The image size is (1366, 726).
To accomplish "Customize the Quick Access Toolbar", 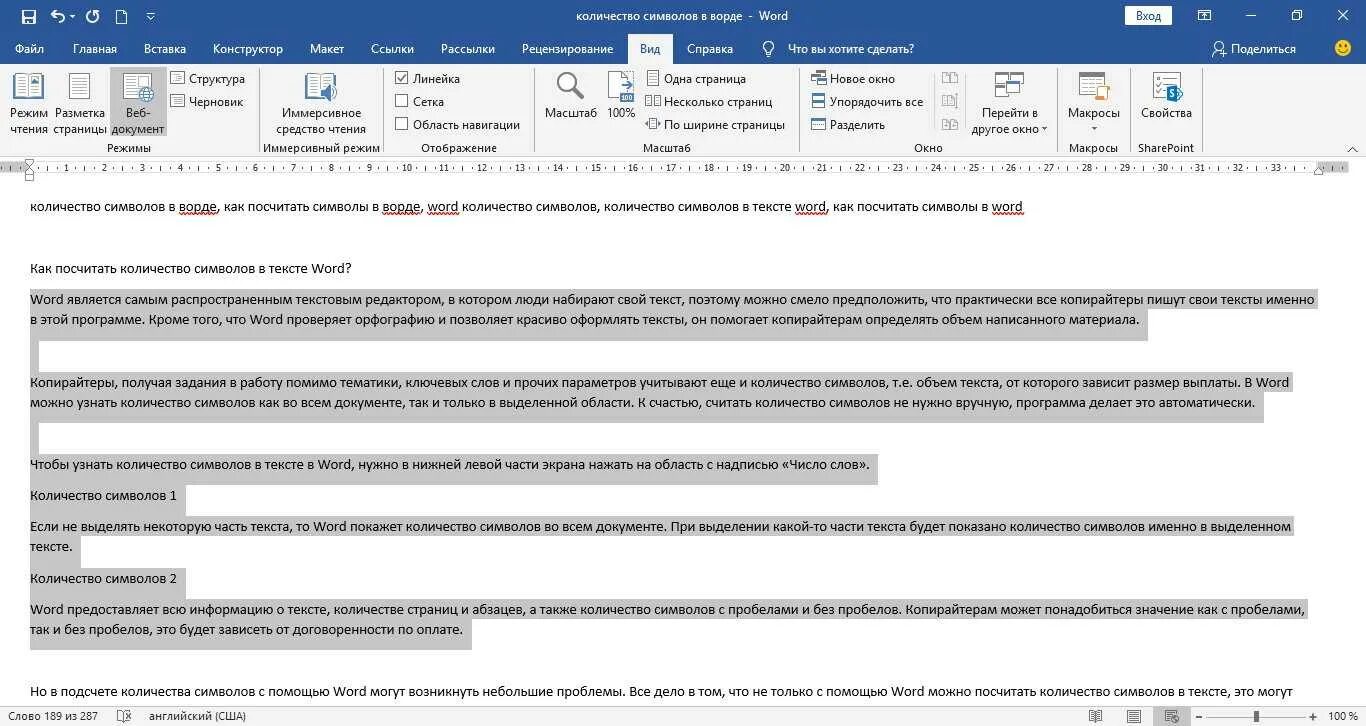I will coord(150,16).
